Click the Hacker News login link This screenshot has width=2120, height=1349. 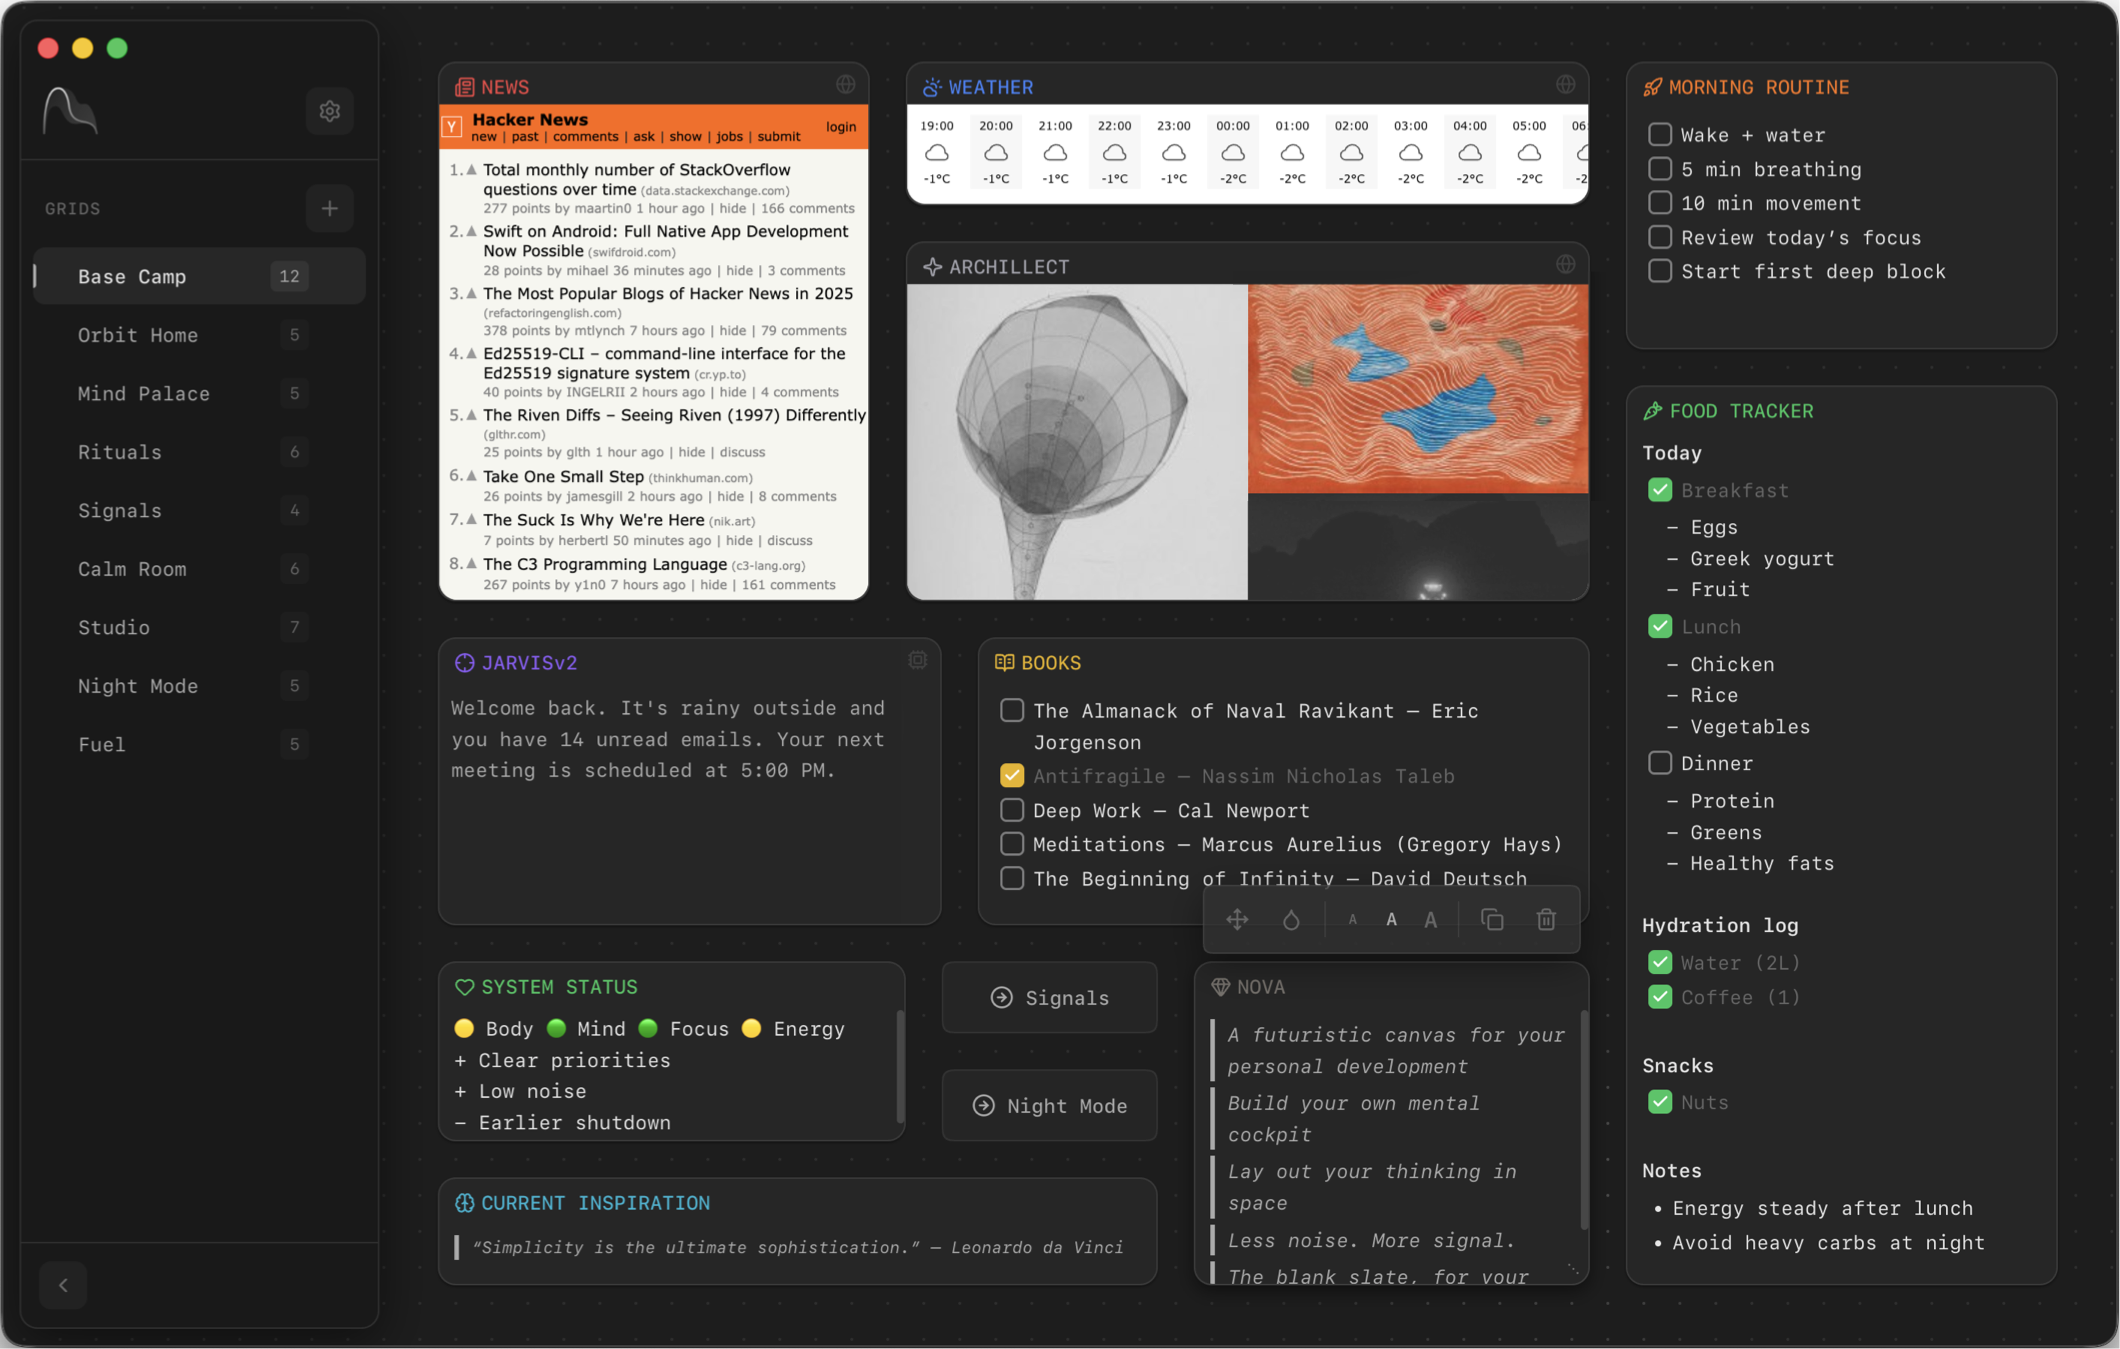(840, 127)
